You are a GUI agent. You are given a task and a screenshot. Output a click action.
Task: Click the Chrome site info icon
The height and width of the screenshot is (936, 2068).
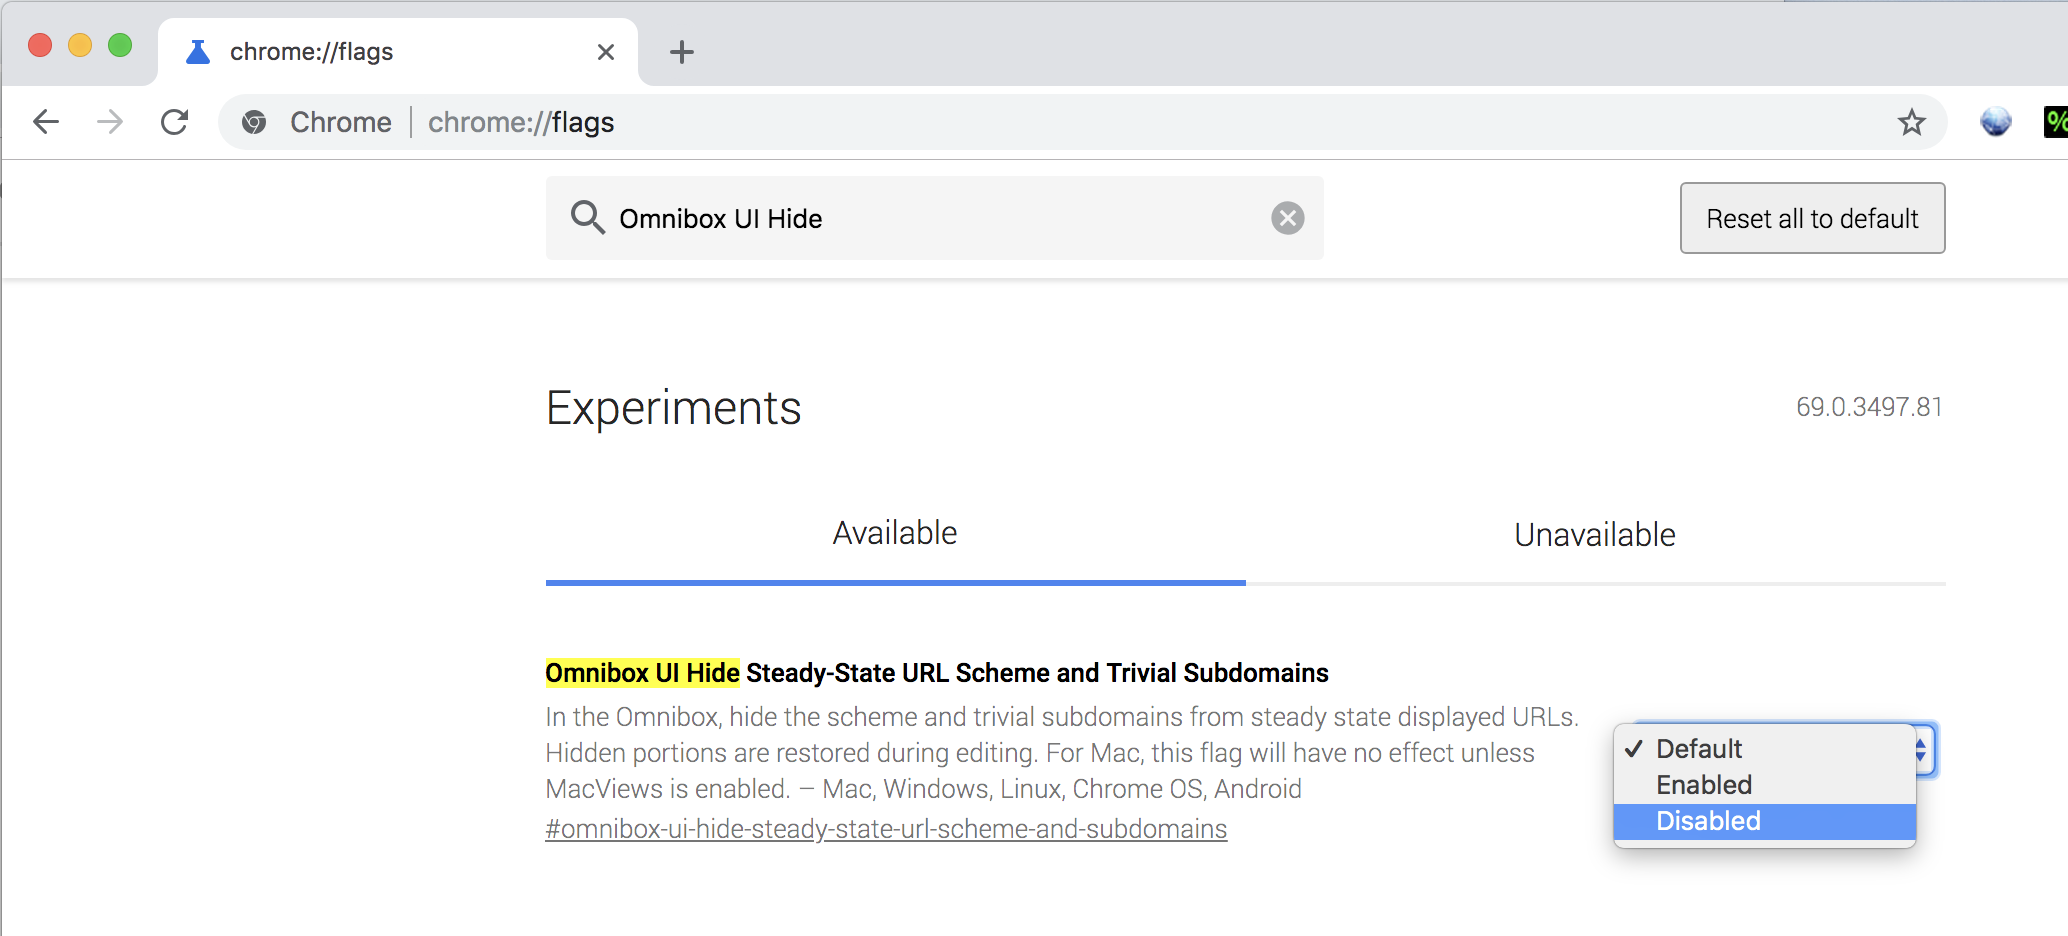tap(254, 122)
